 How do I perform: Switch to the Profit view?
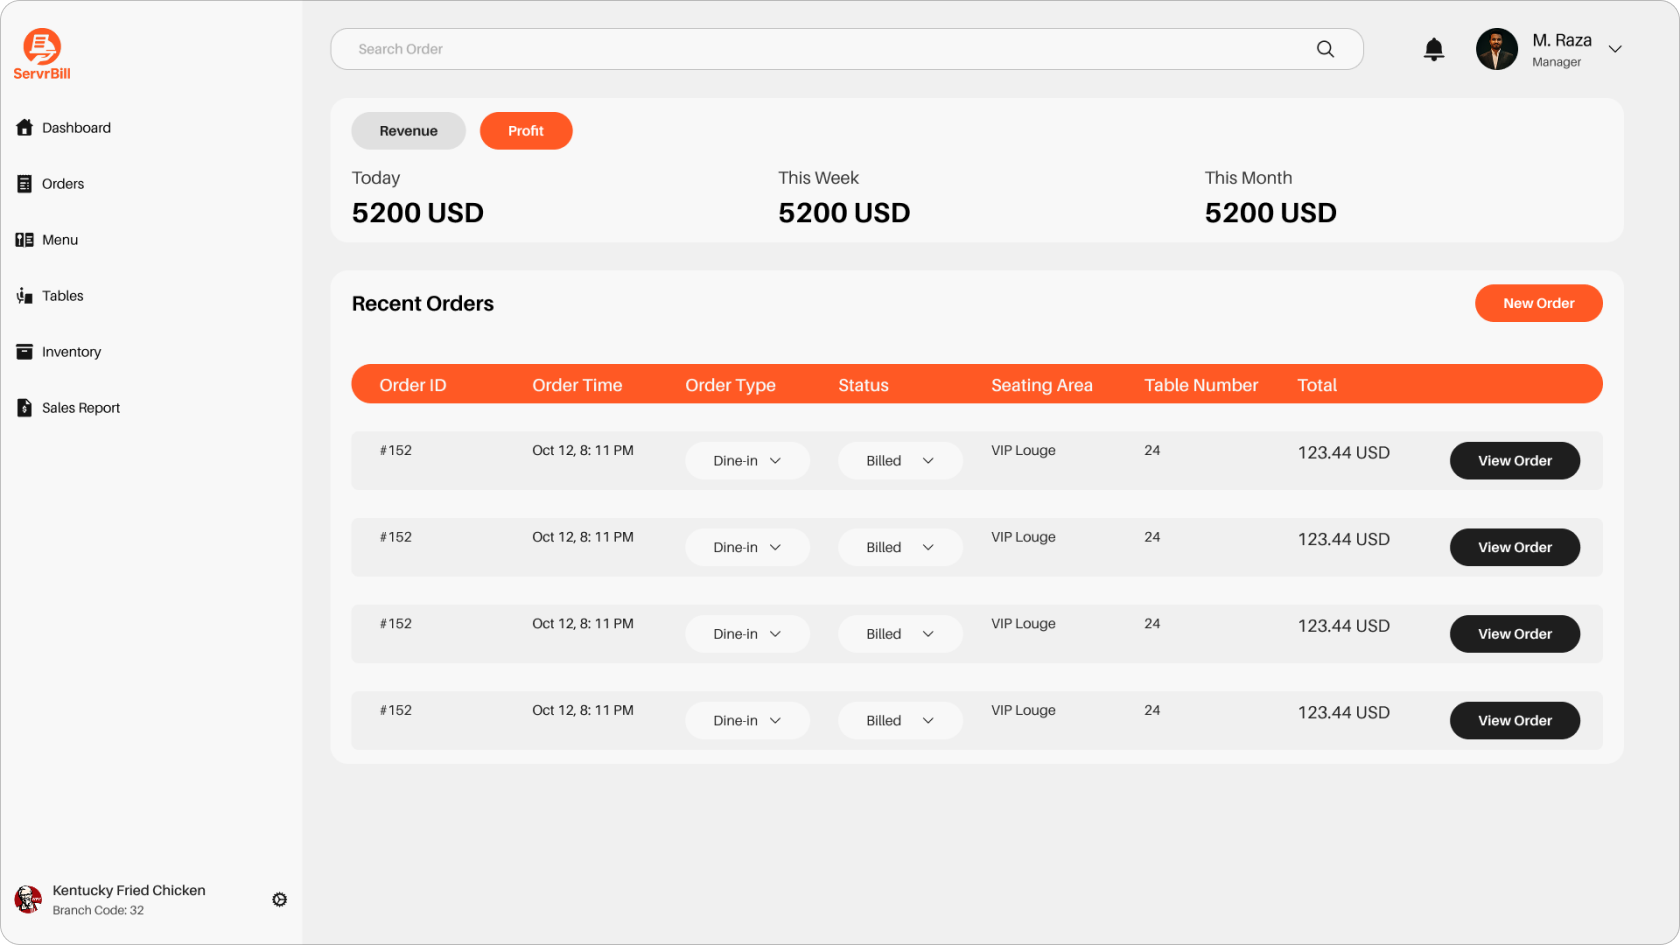click(526, 131)
